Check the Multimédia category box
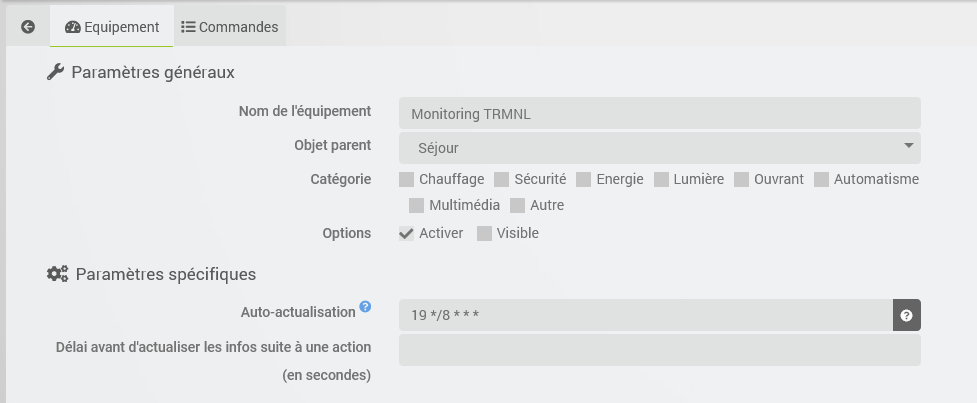 pos(417,206)
